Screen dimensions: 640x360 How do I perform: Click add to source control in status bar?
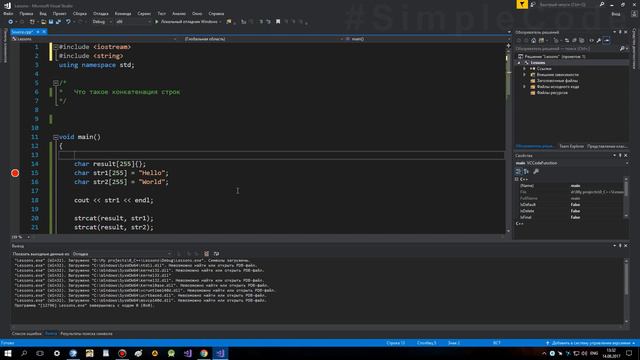590,343
